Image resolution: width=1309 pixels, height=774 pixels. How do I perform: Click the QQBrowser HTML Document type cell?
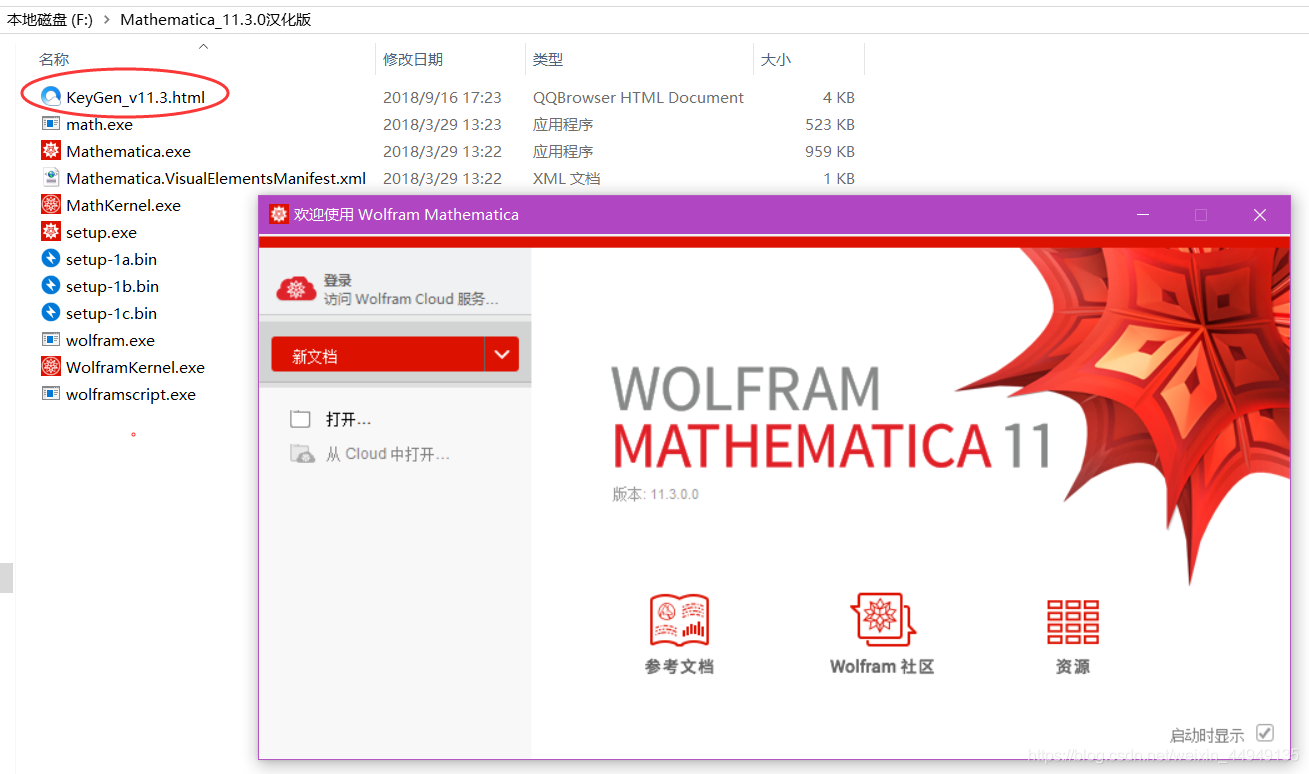[638, 97]
